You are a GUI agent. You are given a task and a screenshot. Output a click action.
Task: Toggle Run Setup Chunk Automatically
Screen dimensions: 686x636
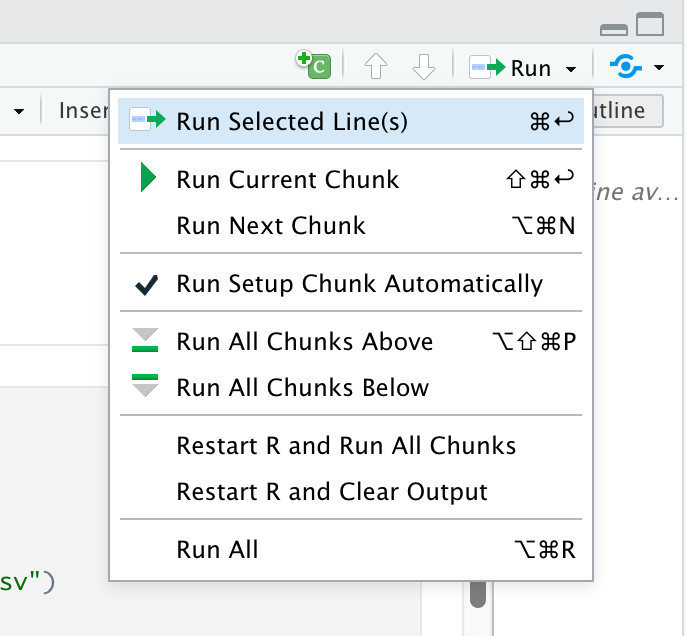point(351,283)
